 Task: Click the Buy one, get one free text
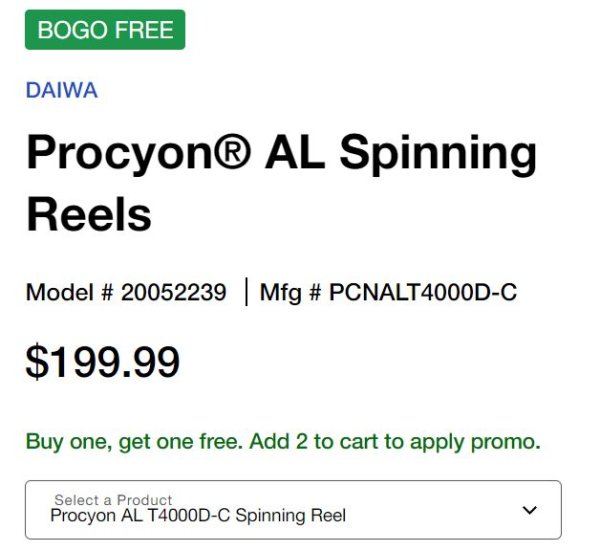tap(134, 442)
